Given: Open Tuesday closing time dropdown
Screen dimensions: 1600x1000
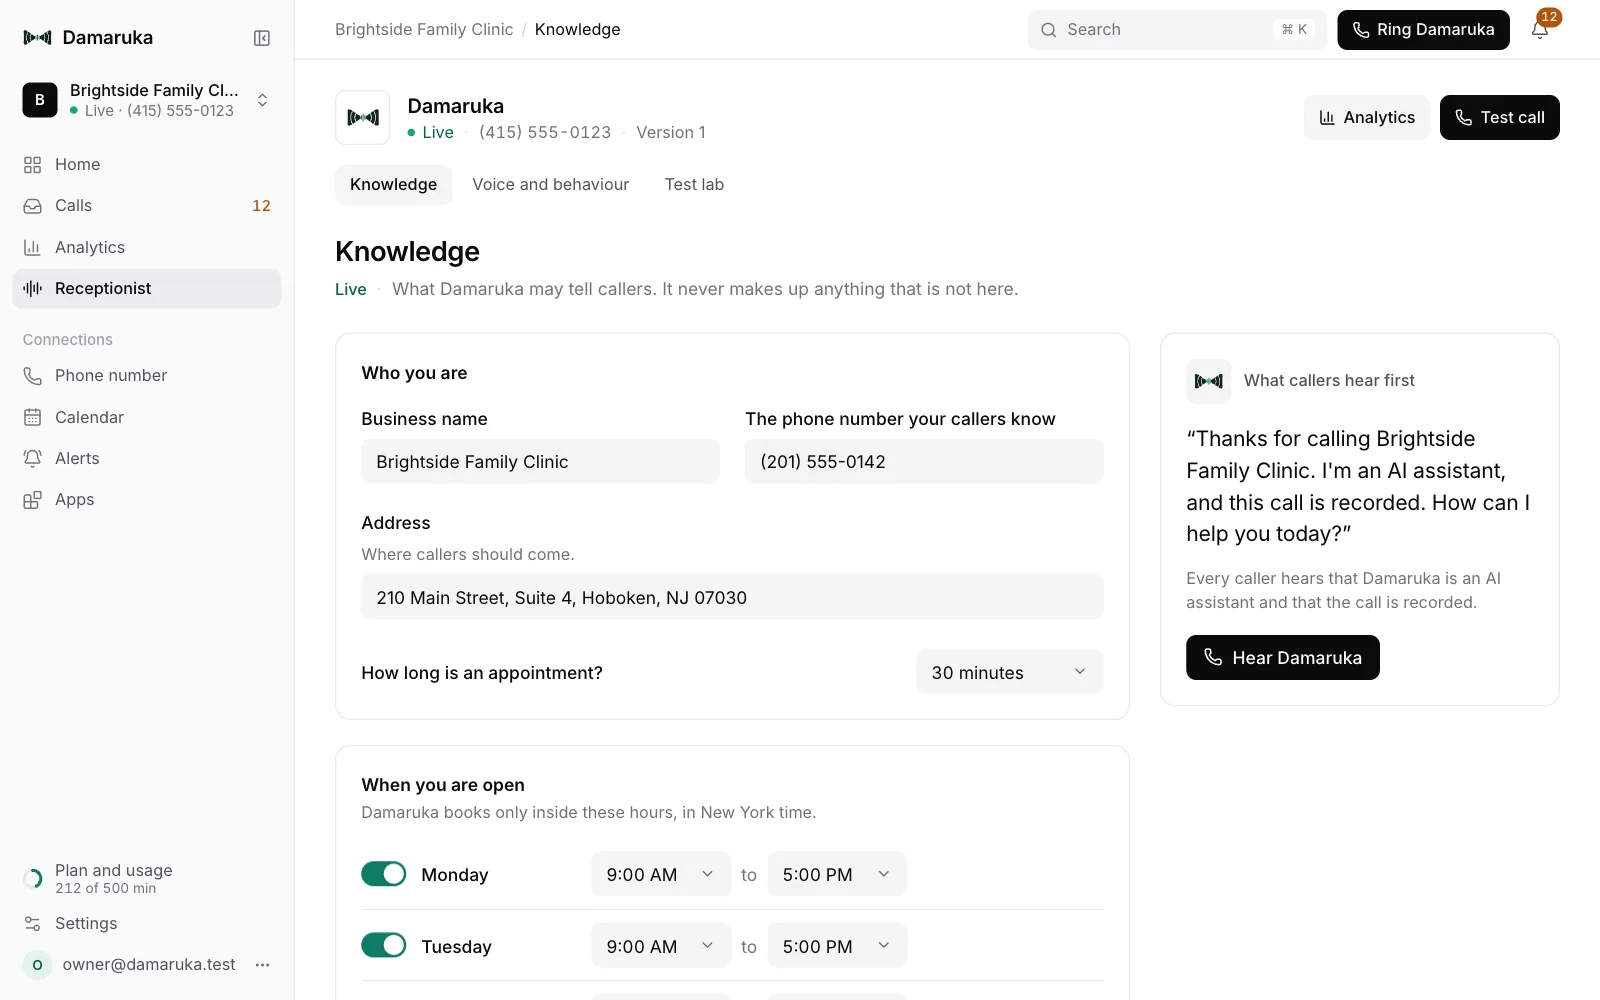Looking at the screenshot, I should (838, 946).
